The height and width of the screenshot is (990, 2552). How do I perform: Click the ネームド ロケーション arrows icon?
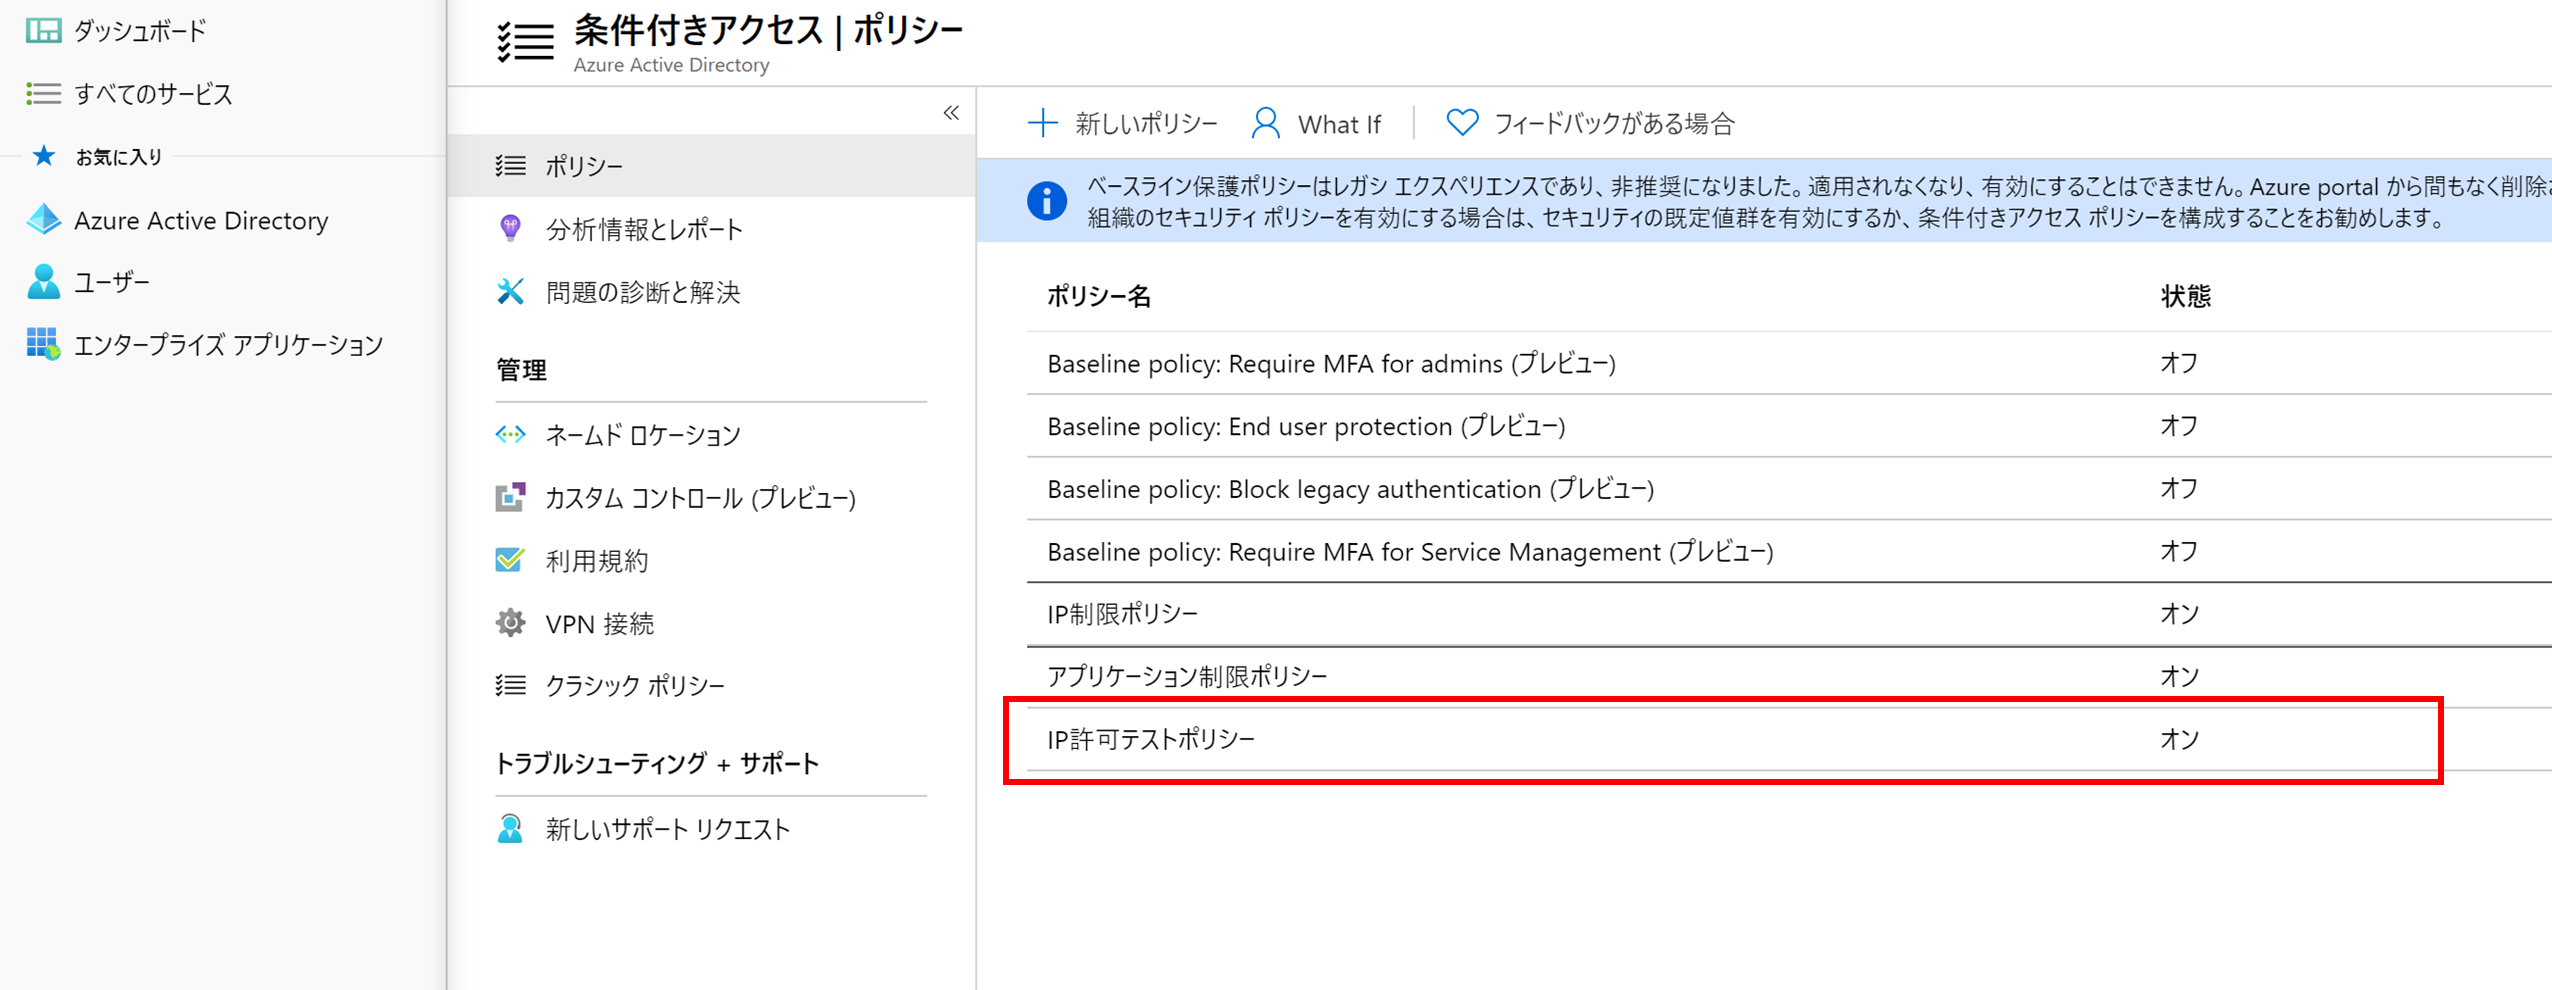point(510,434)
